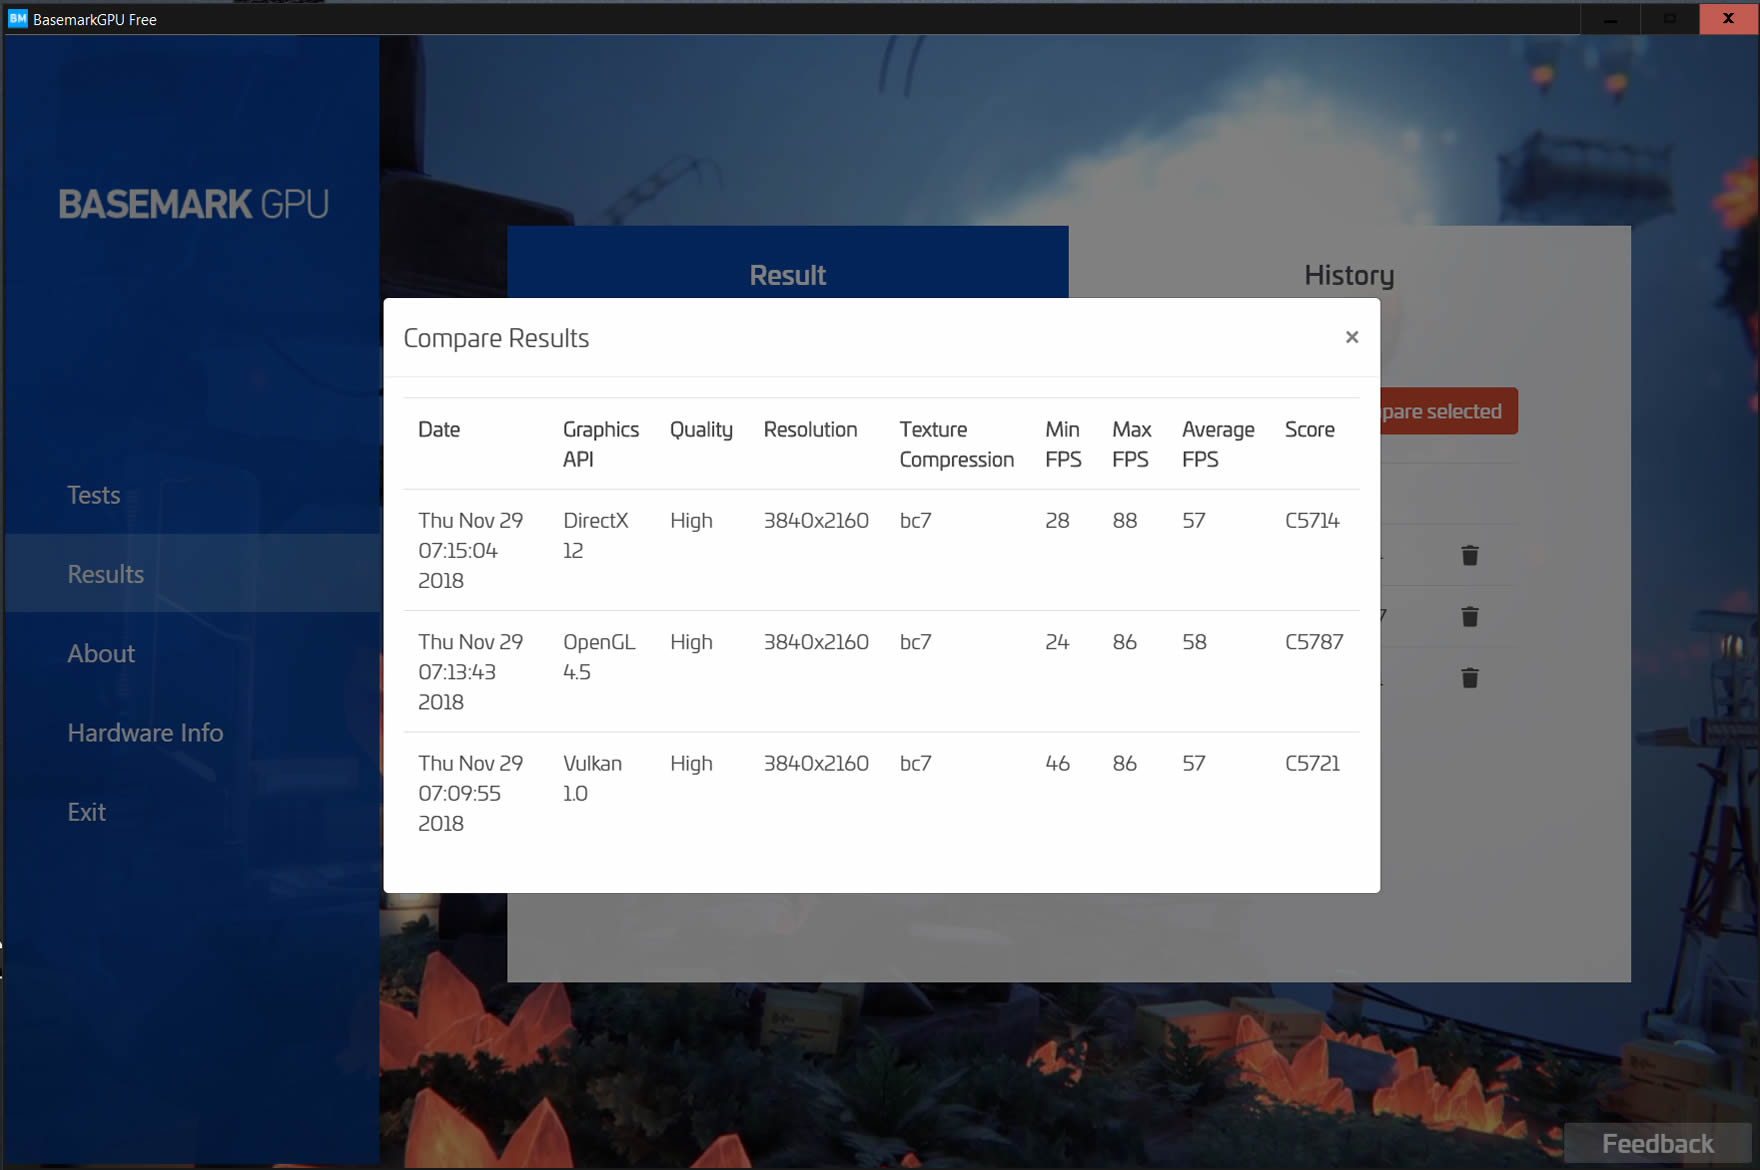
Task: Delete third history entry with trash icon
Action: pyautogui.click(x=1469, y=677)
